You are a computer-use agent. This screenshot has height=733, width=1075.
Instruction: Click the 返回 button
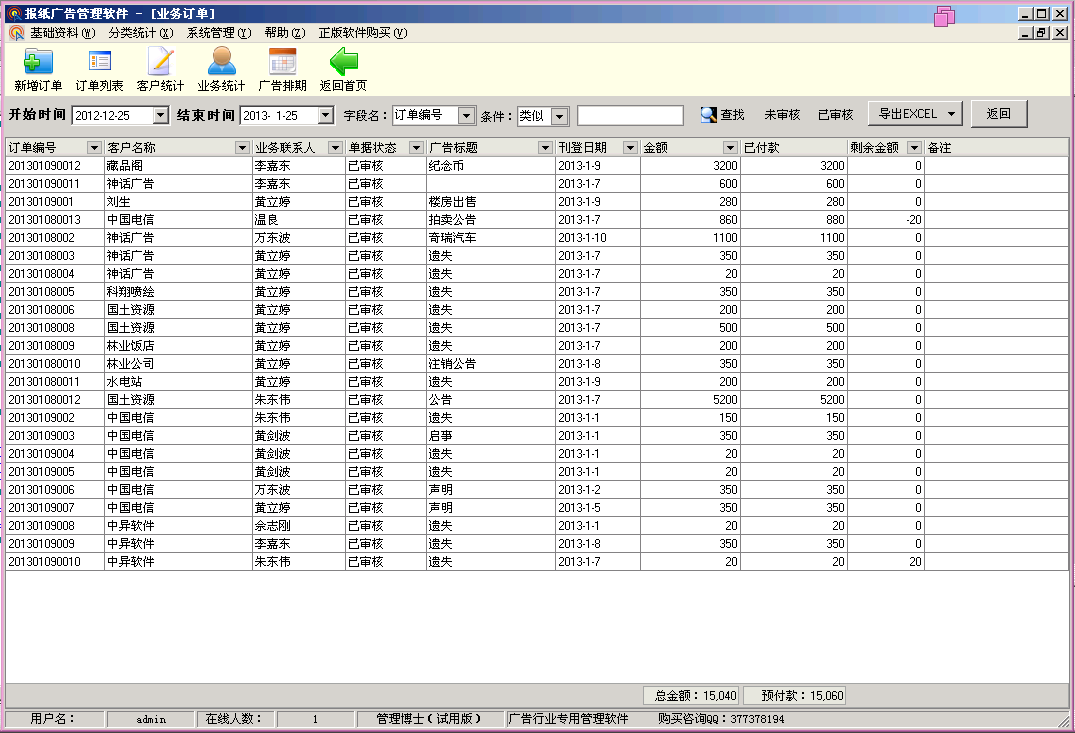pyautogui.click(x=998, y=114)
